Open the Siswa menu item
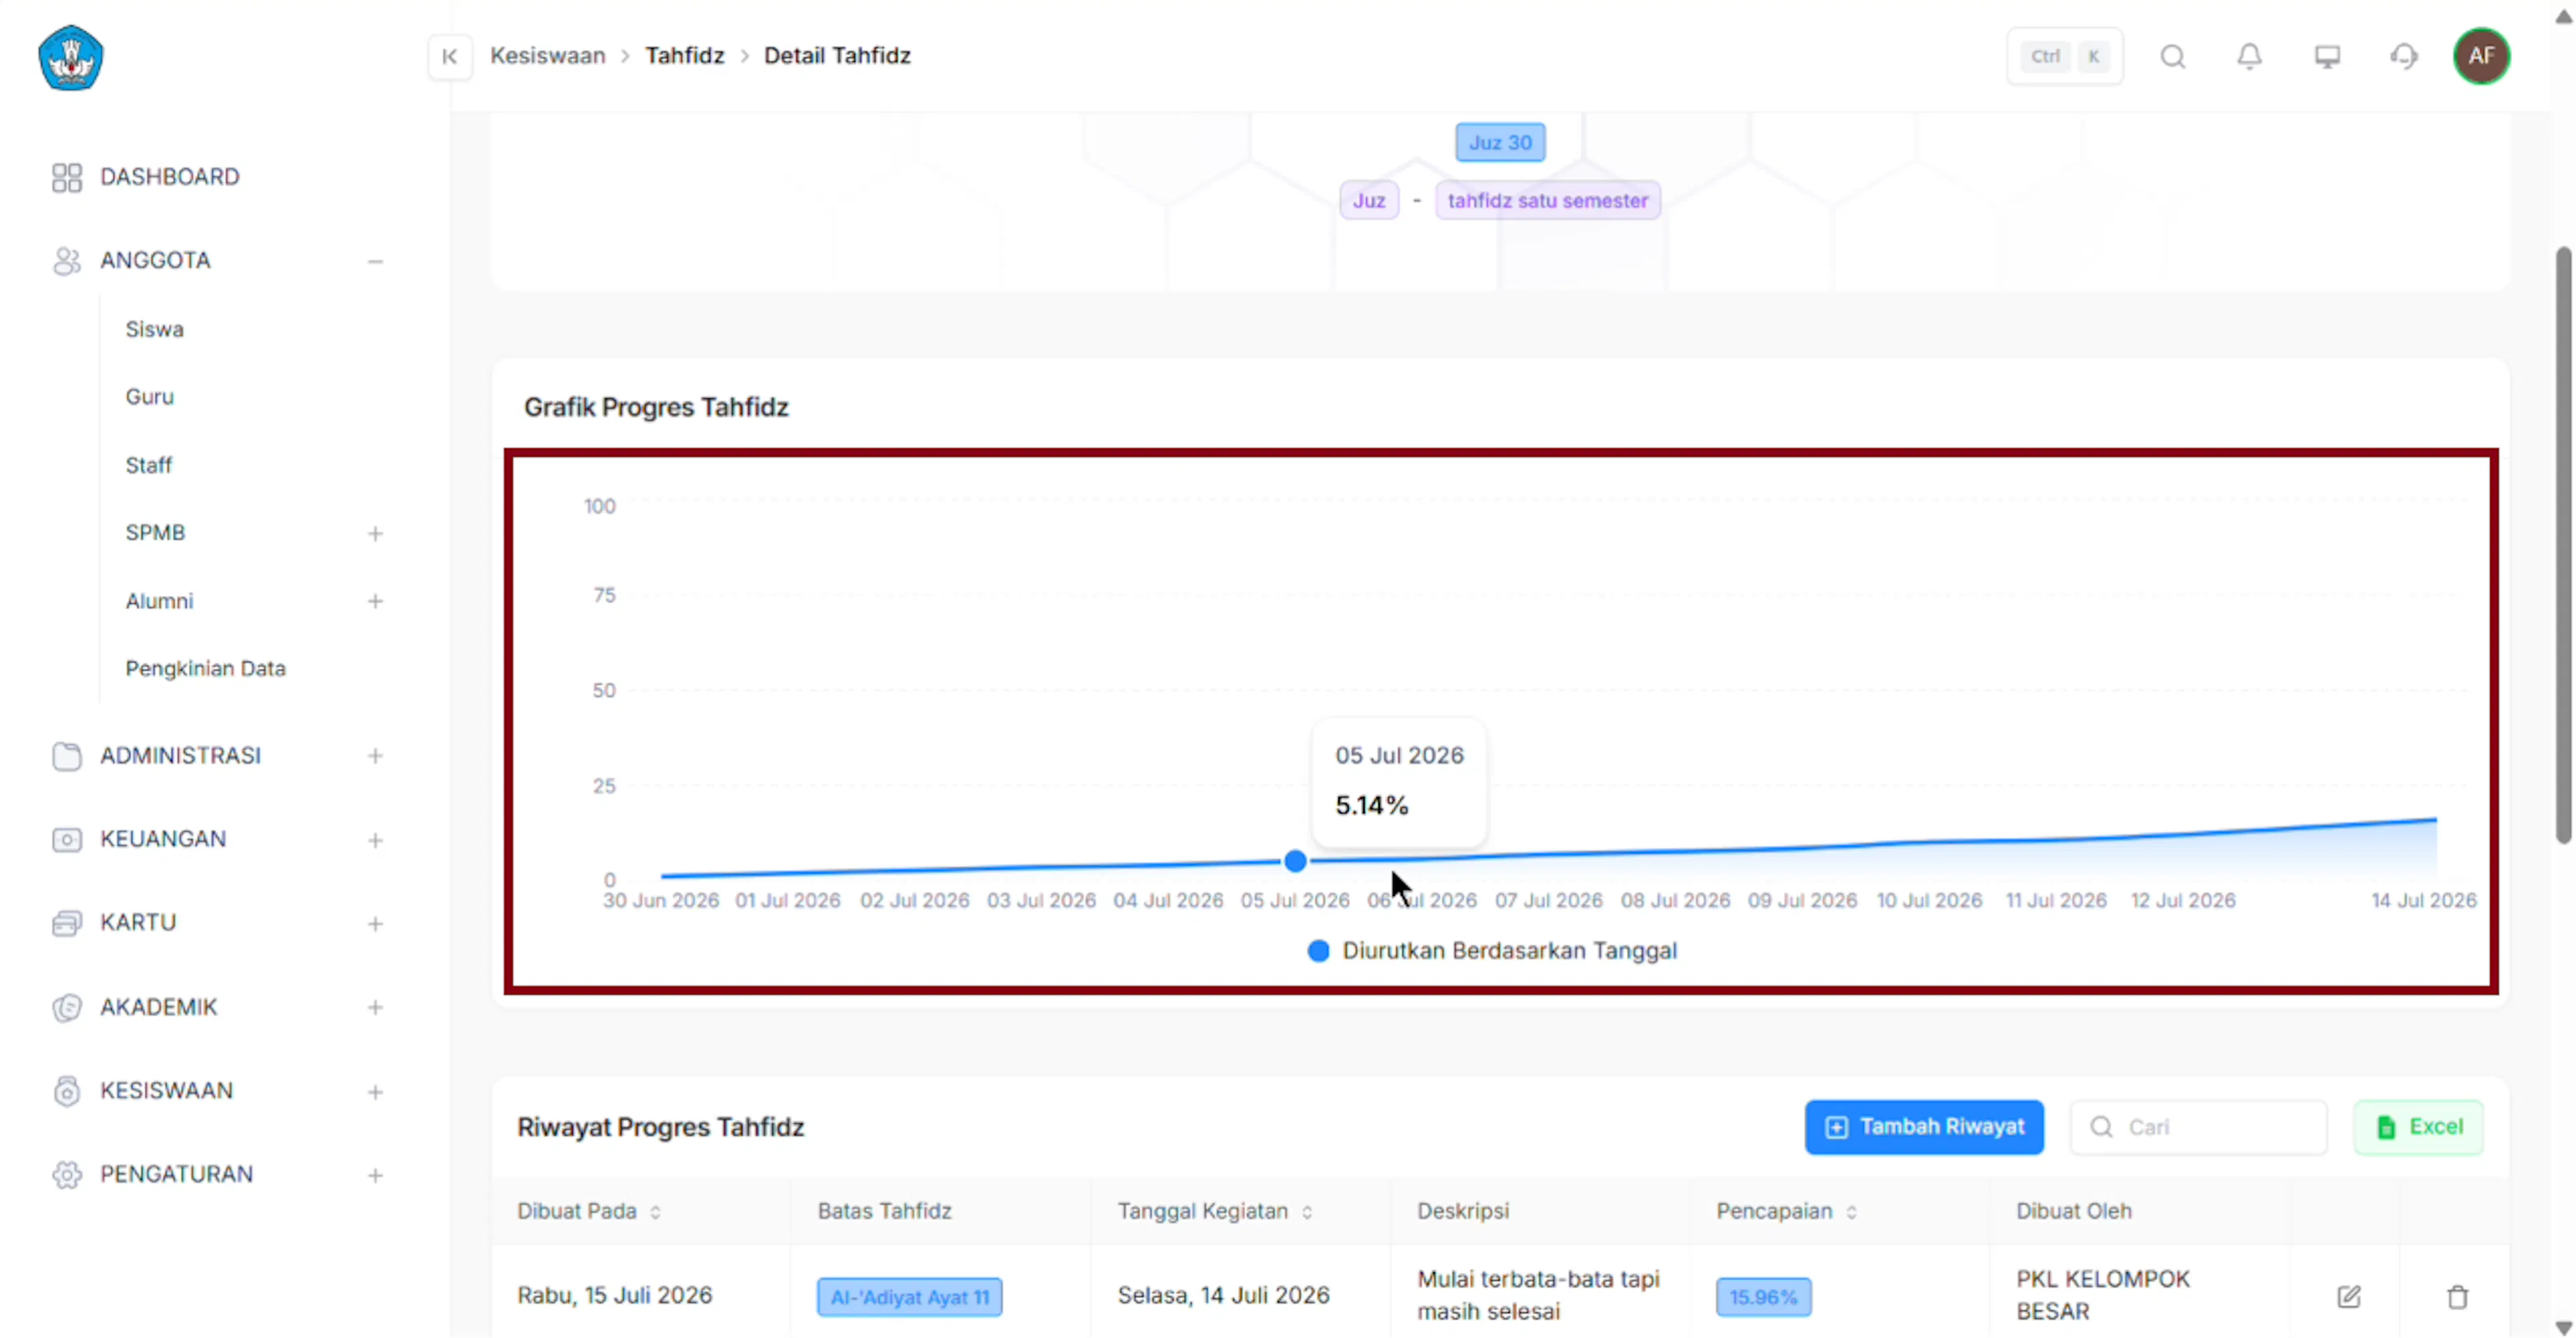 tap(154, 329)
